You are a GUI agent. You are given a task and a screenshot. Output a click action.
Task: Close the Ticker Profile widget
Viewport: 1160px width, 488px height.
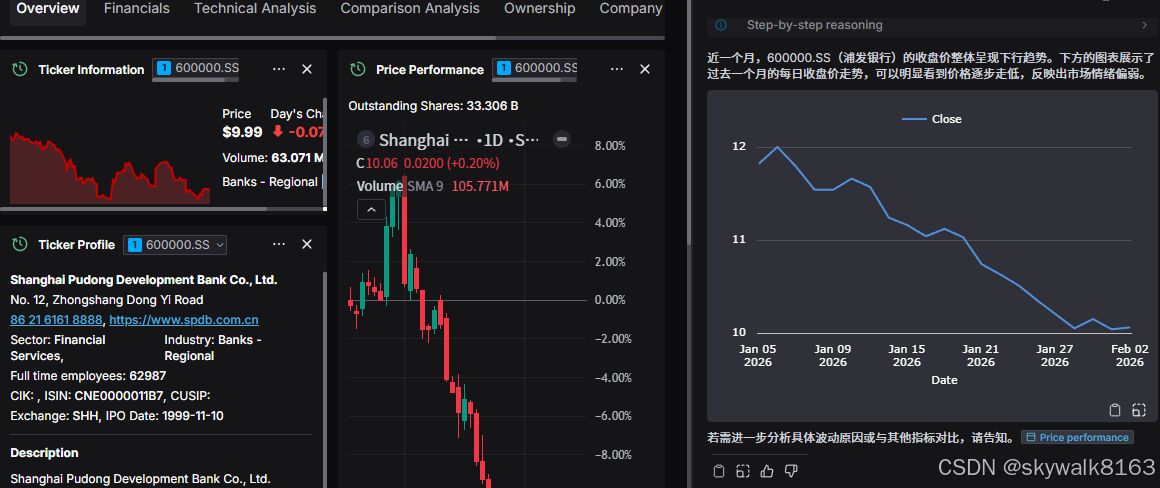(307, 244)
